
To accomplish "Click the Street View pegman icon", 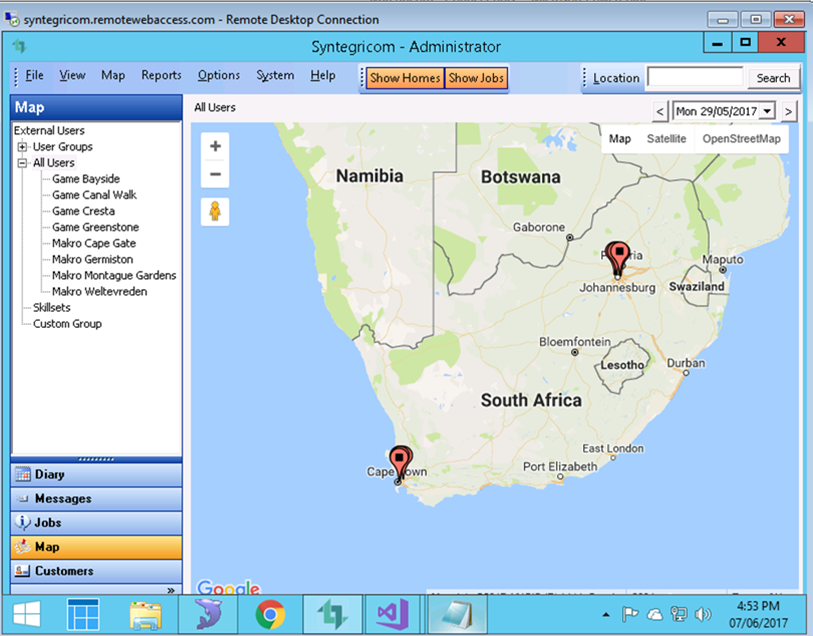I will (215, 212).
